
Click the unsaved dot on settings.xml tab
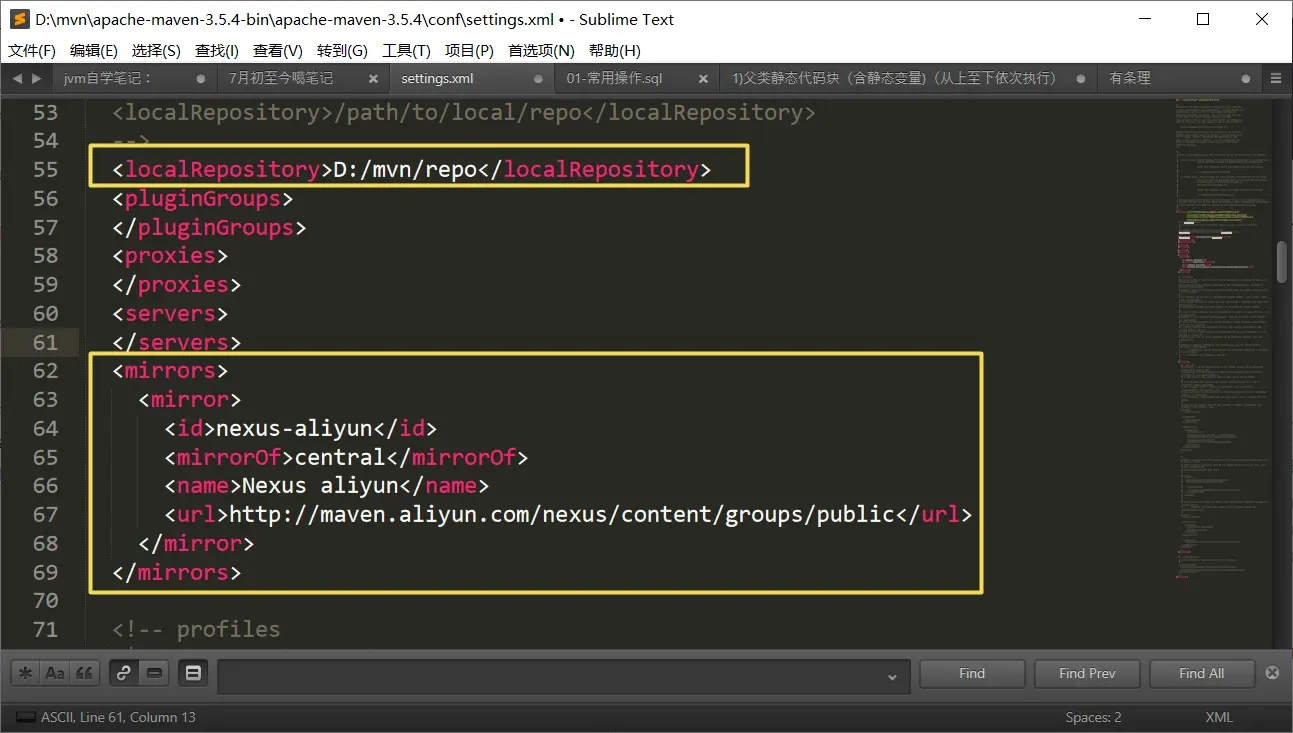click(x=539, y=78)
